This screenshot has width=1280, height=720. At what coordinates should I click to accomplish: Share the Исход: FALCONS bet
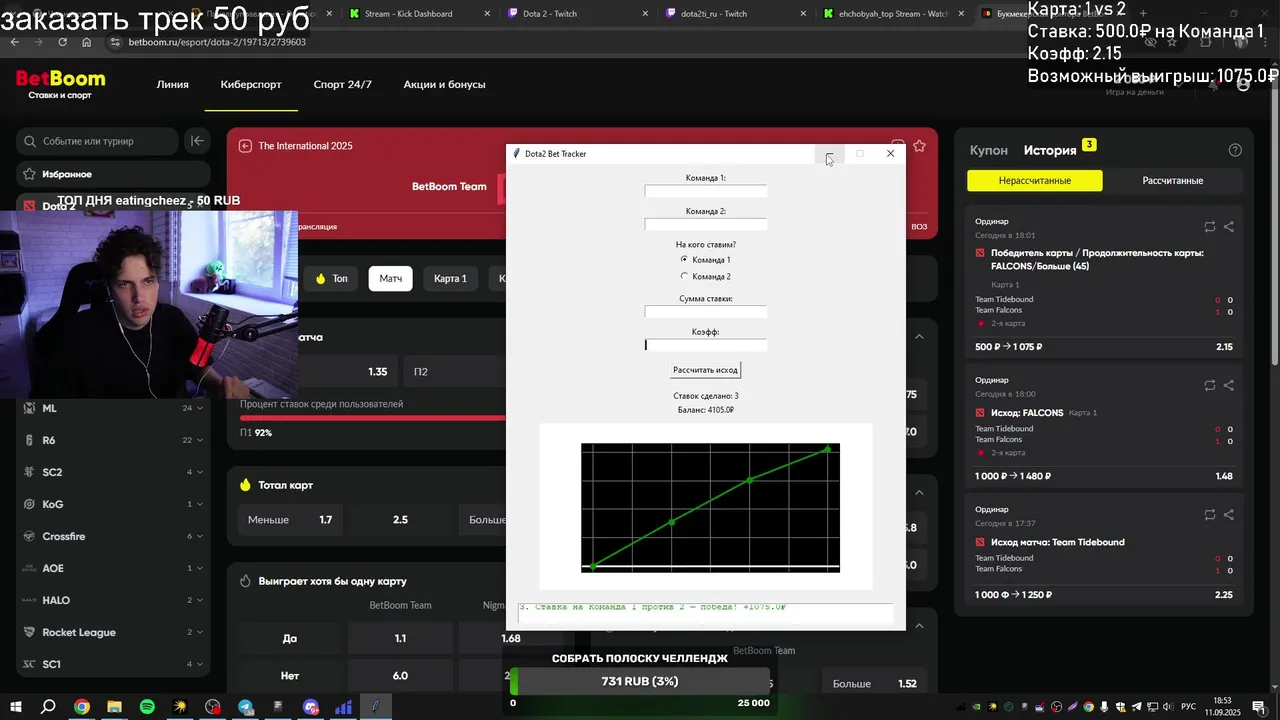click(x=1229, y=385)
